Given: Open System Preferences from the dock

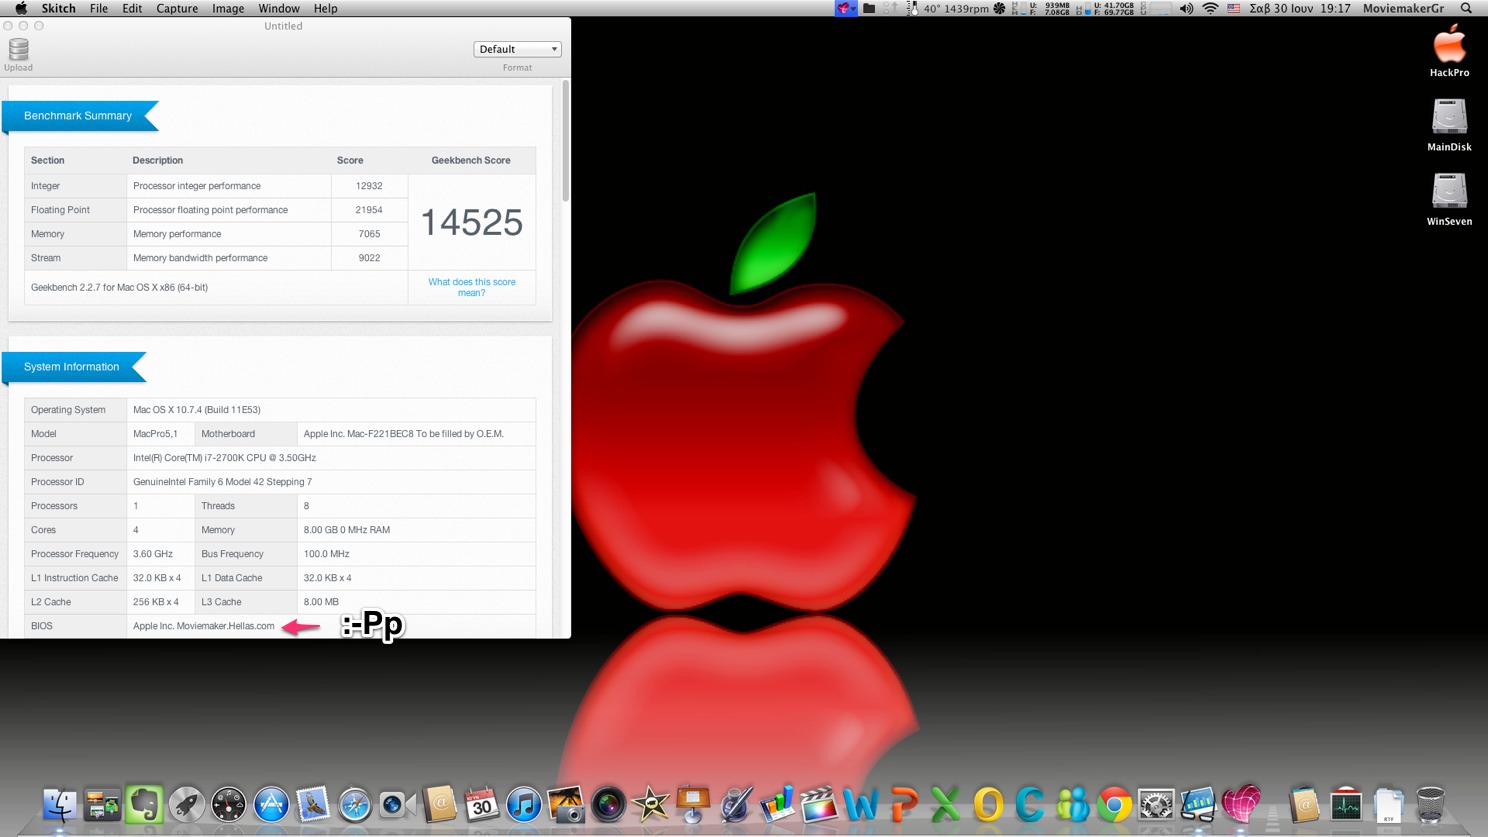Looking at the screenshot, I should pos(1156,804).
